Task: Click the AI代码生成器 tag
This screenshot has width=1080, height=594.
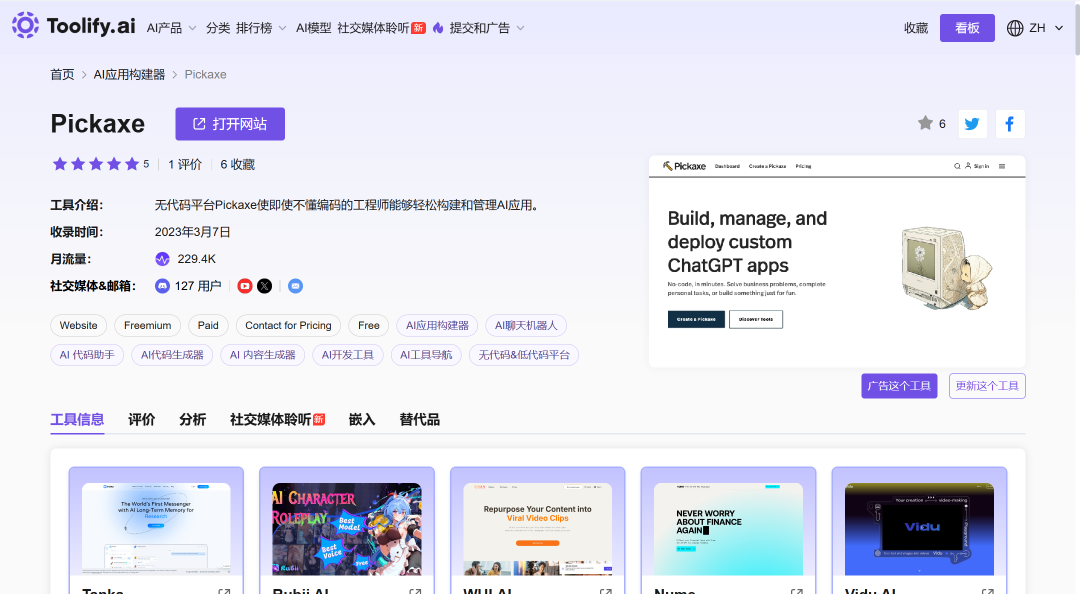Action: coord(172,355)
